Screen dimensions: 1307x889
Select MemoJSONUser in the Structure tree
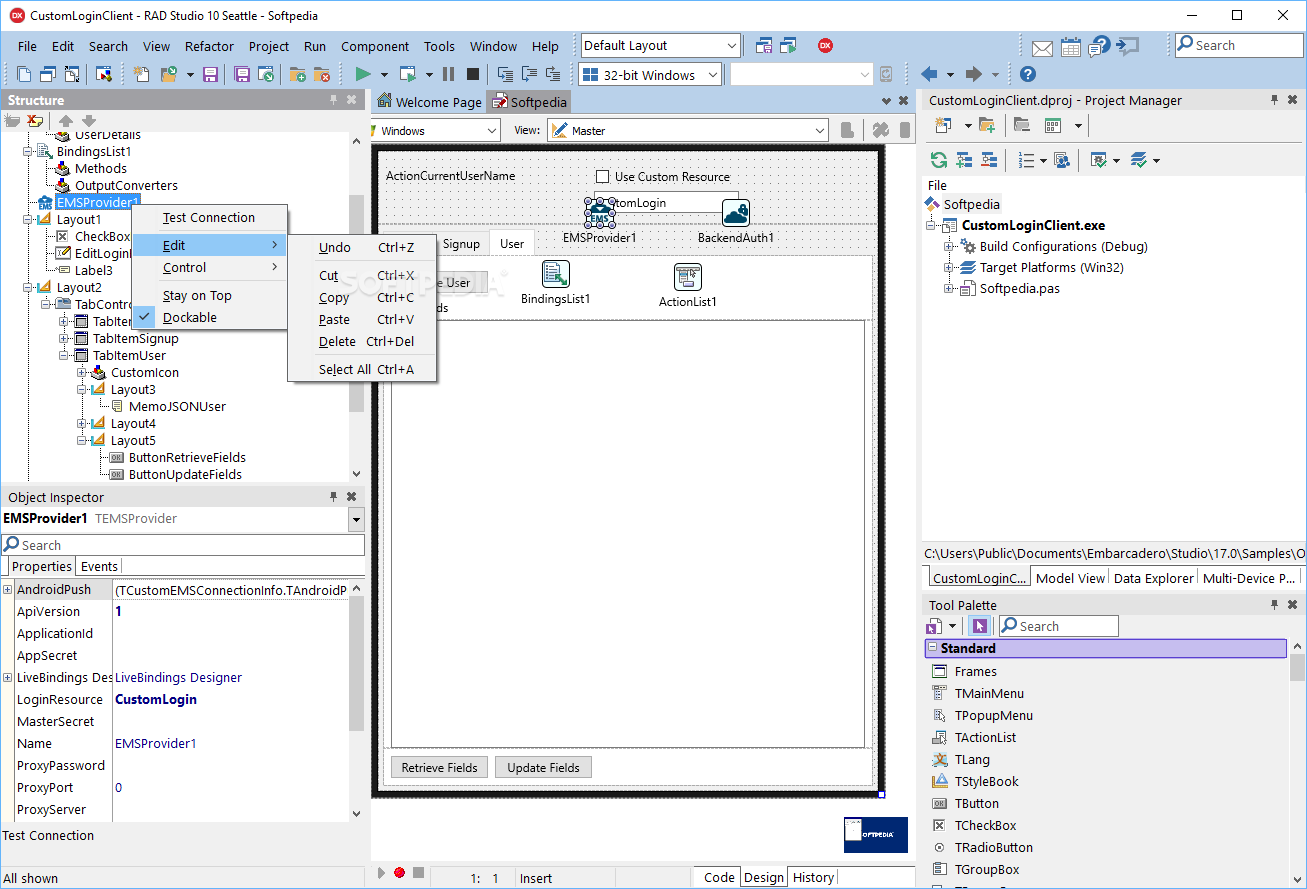(177, 406)
